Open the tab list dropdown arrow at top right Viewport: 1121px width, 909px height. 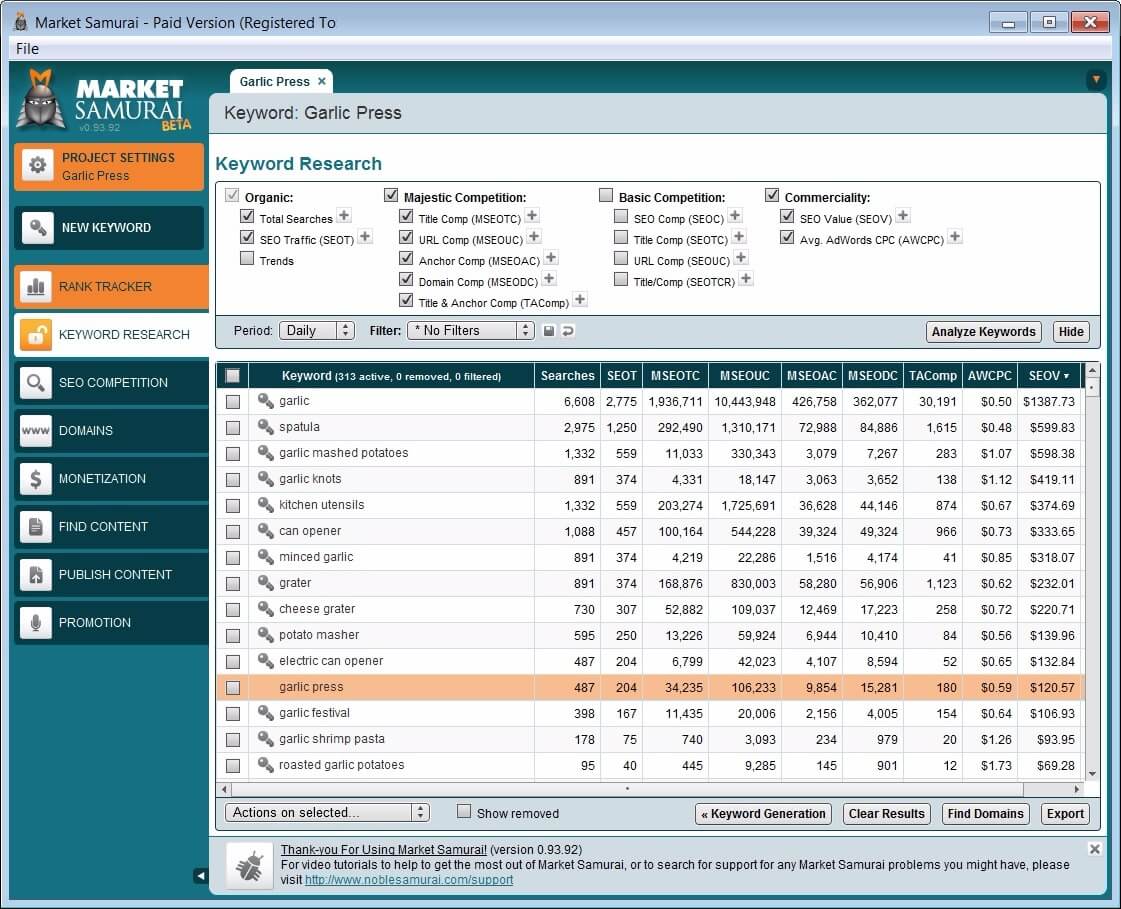click(1095, 79)
